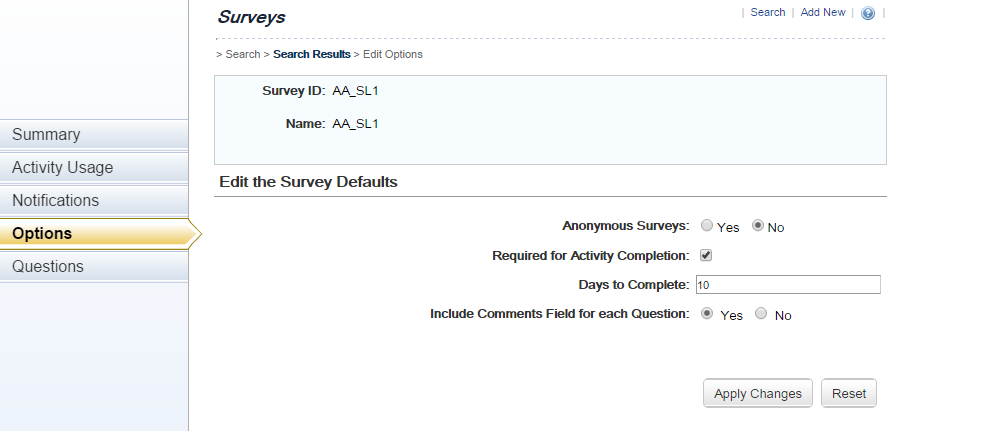Select the highlighted Options tab
The height and width of the screenshot is (431, 992).
pyautogui.click(x=98, y=234)
